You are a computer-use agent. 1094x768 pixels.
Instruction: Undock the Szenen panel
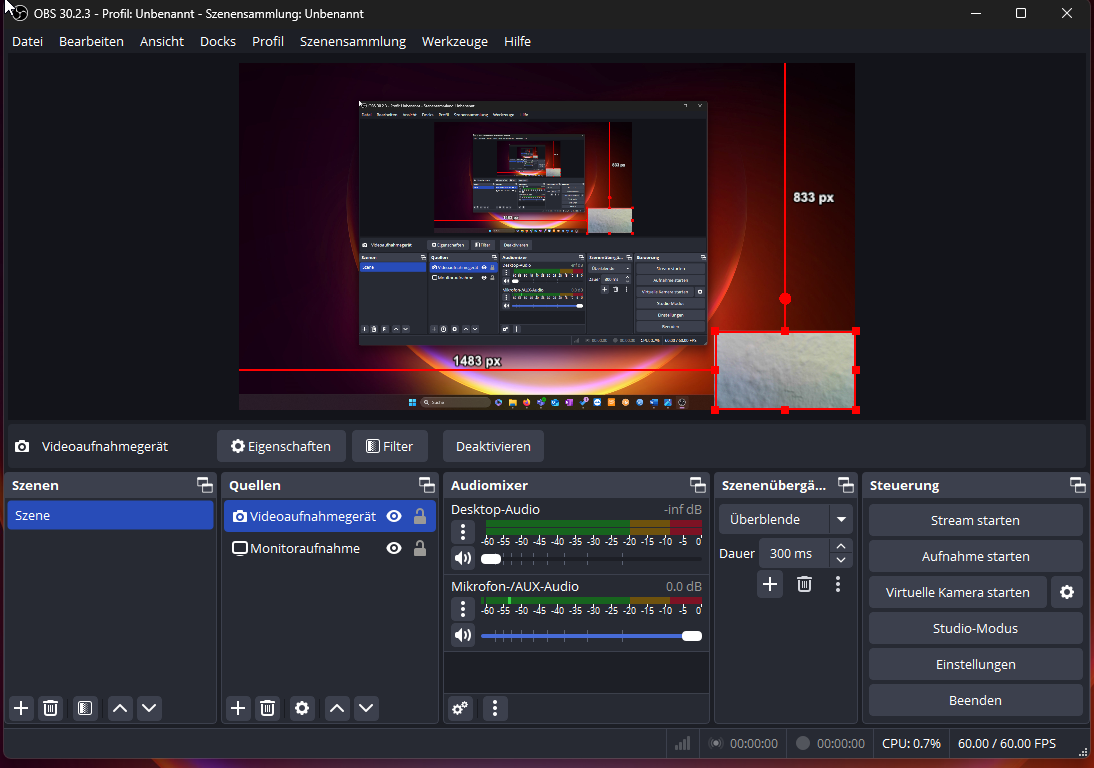[204, 485]
